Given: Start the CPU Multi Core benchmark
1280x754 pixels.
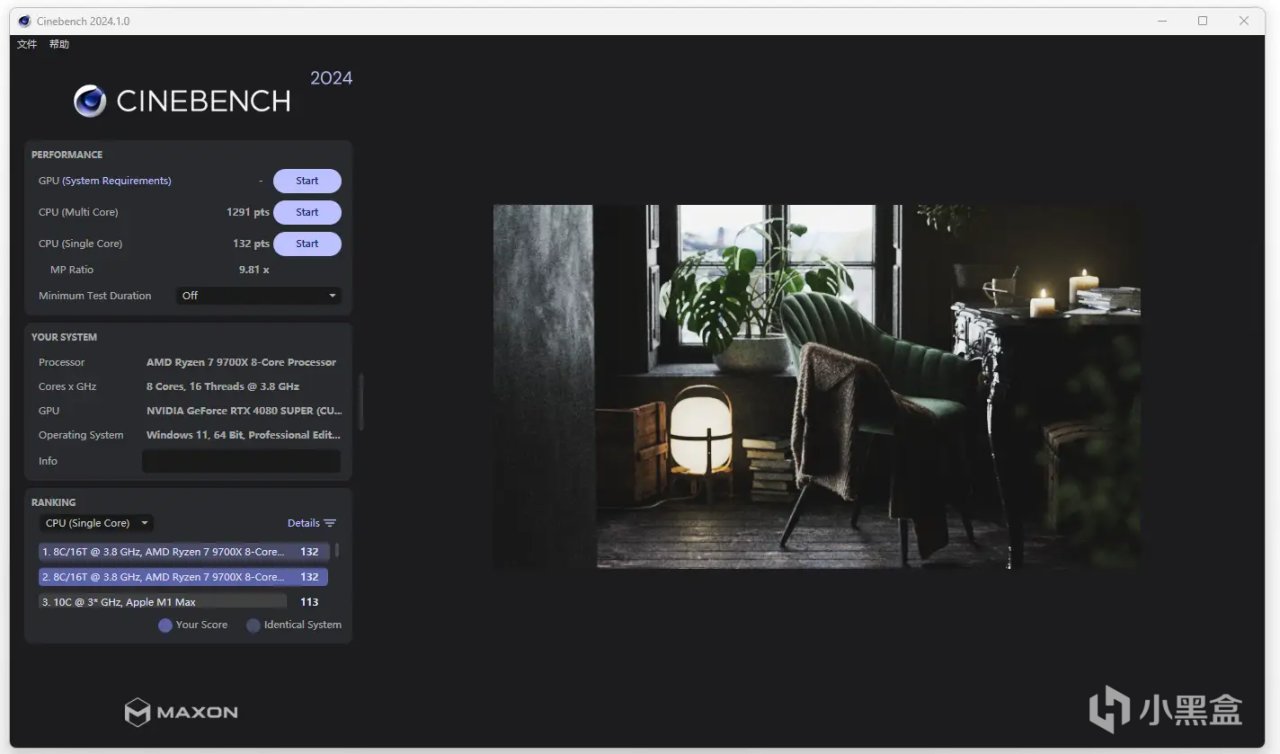Looking at the screenshot, I should tap(307, 212).
